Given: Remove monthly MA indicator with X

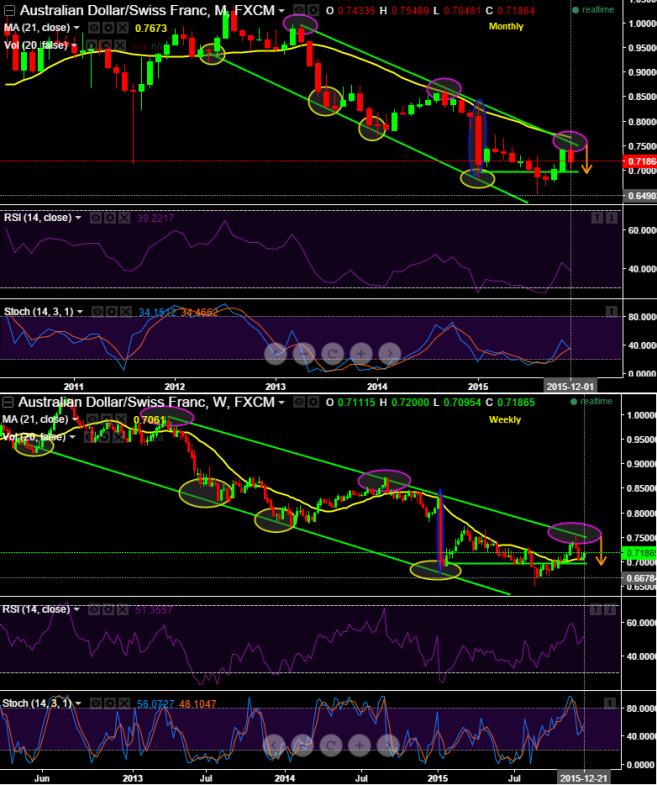Looking at the screenshot, I should pos(122,28).
